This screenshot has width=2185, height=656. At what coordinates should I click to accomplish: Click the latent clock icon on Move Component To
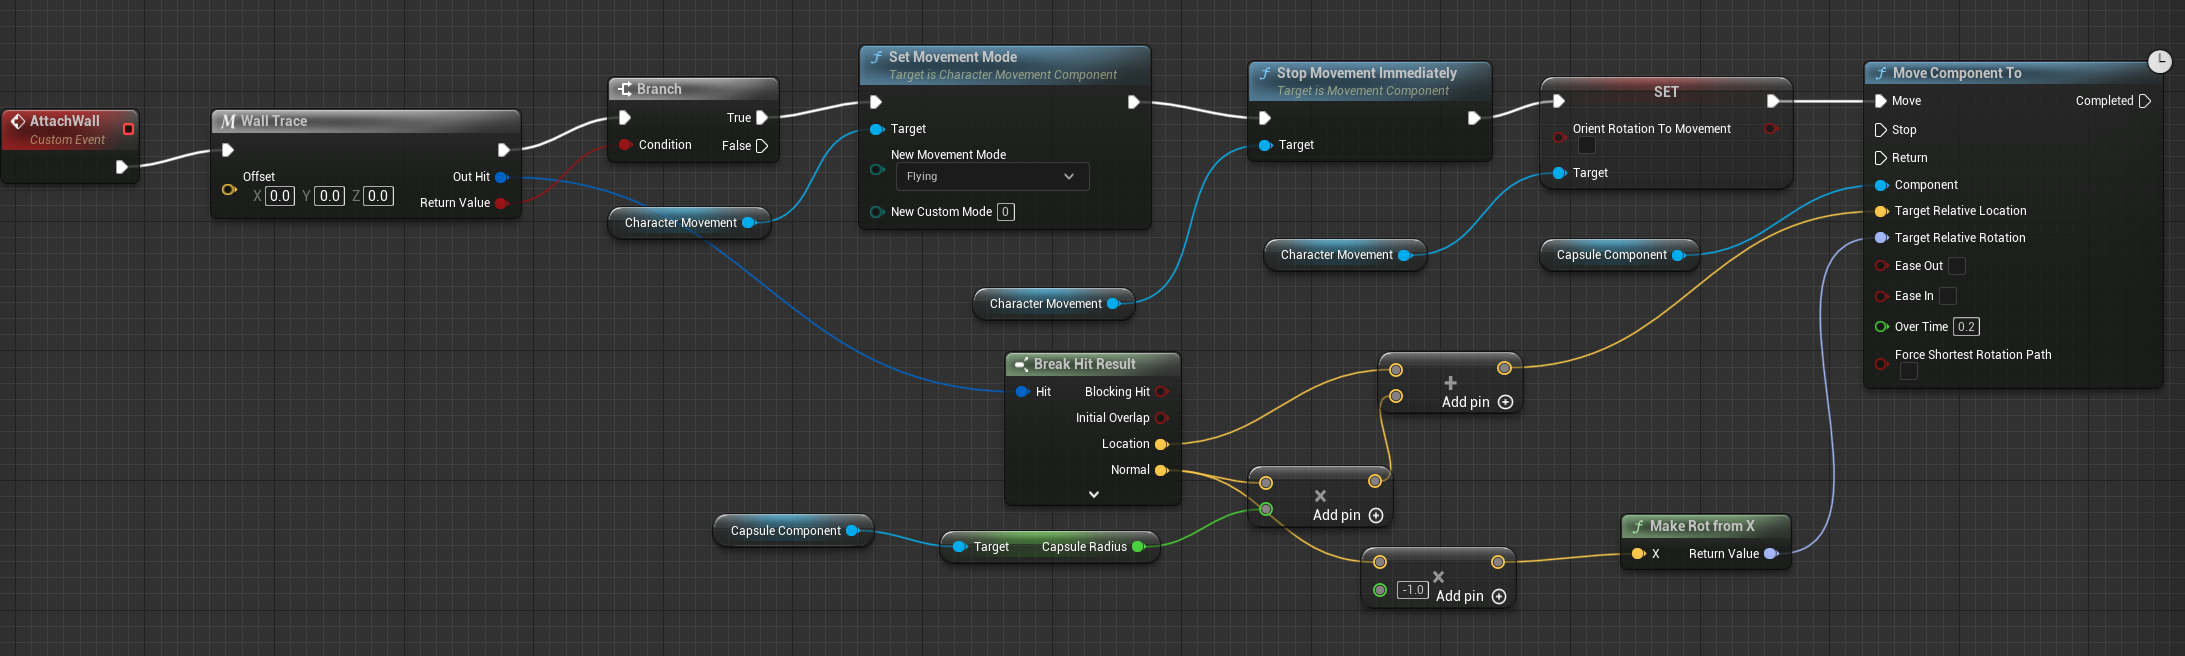tap(2160, 61)
